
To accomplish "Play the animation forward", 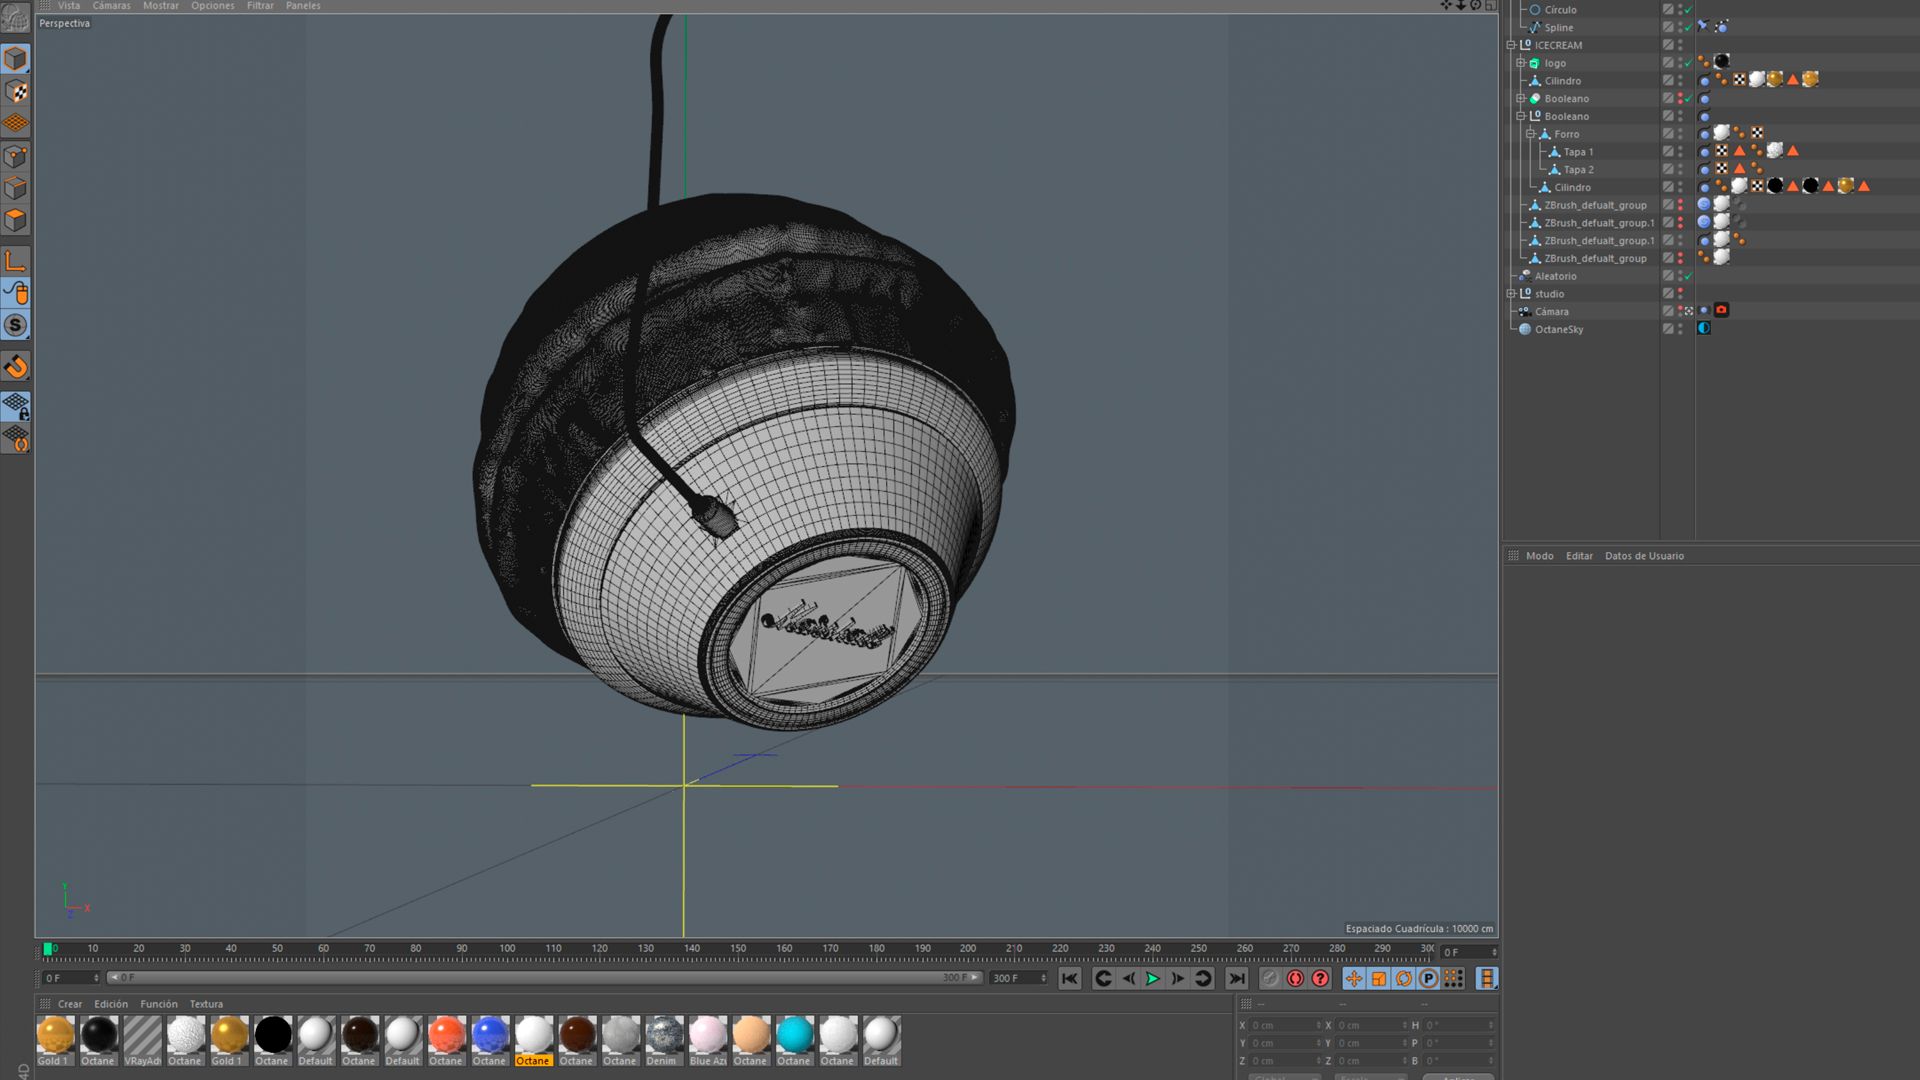I will click(x=1152, y=978).
